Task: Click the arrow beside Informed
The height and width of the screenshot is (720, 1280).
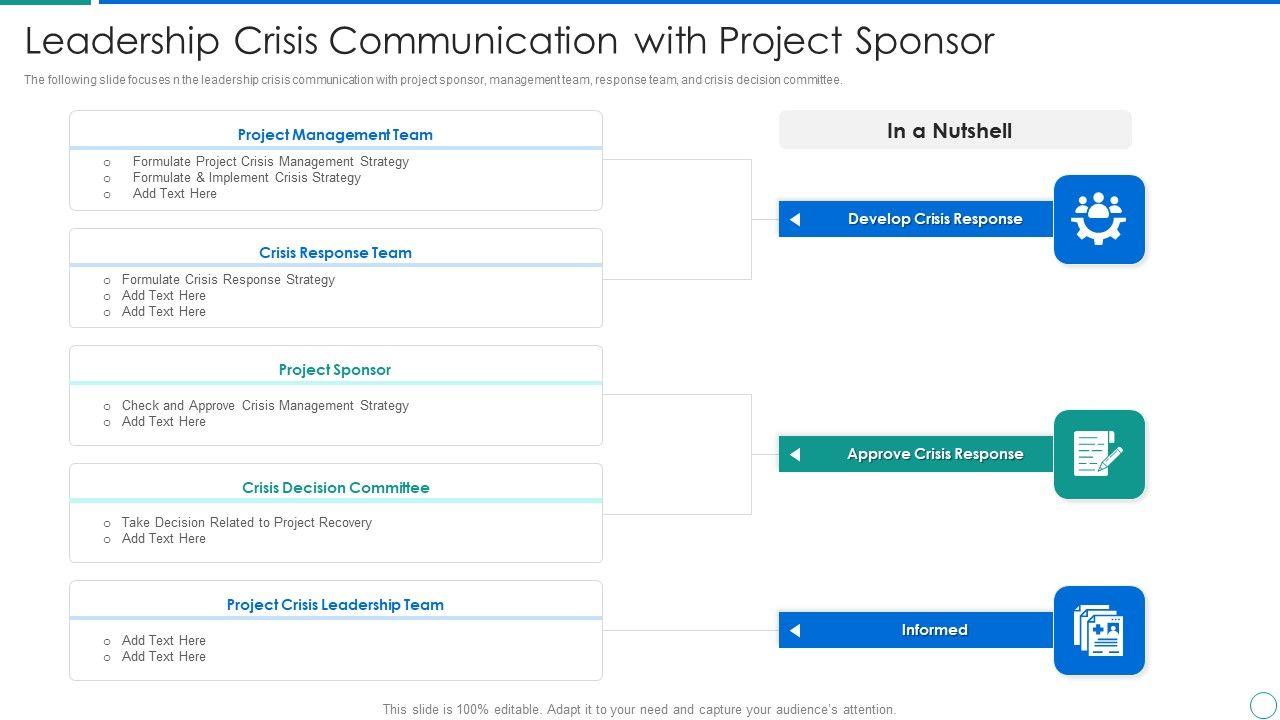Action: pyautogui.click(x=795, y=630)
